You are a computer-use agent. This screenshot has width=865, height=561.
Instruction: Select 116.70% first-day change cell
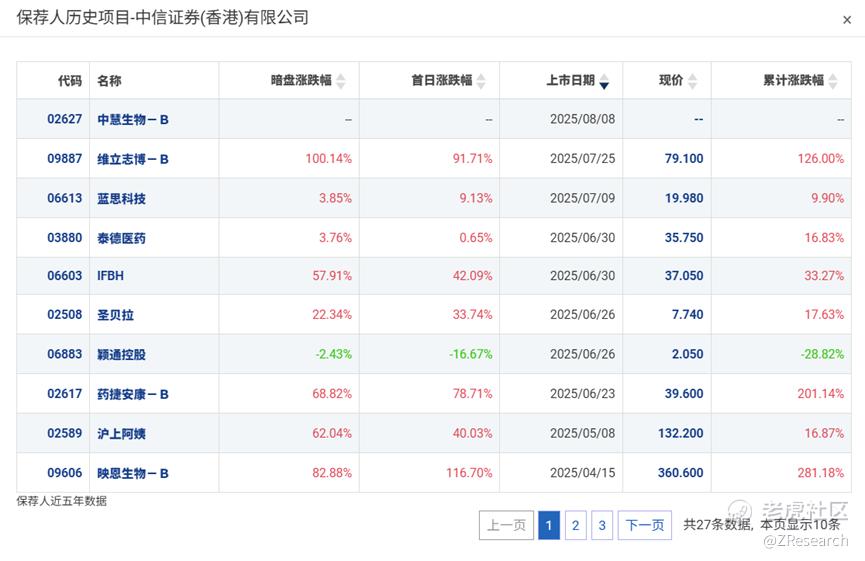tap(469, 473)
